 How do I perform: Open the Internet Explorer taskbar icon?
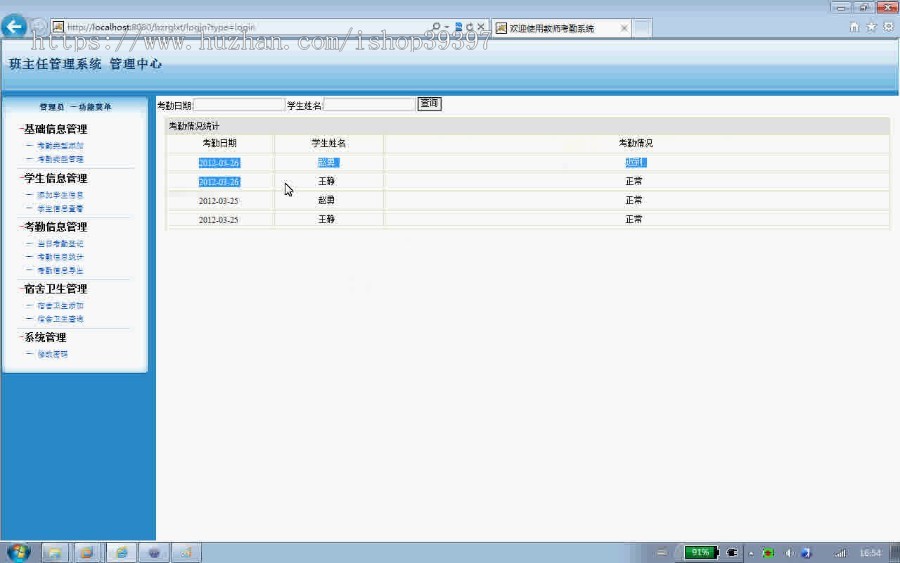click(122, 553)
